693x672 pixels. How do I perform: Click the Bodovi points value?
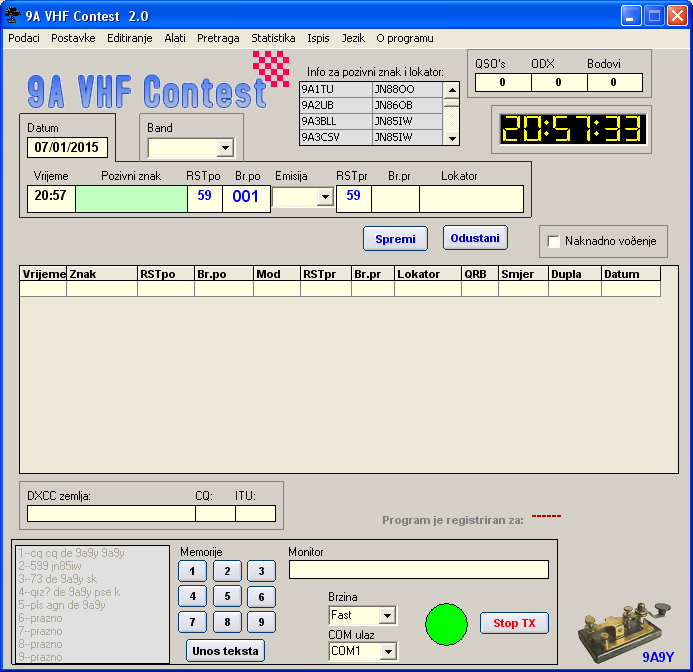[614, 83]
